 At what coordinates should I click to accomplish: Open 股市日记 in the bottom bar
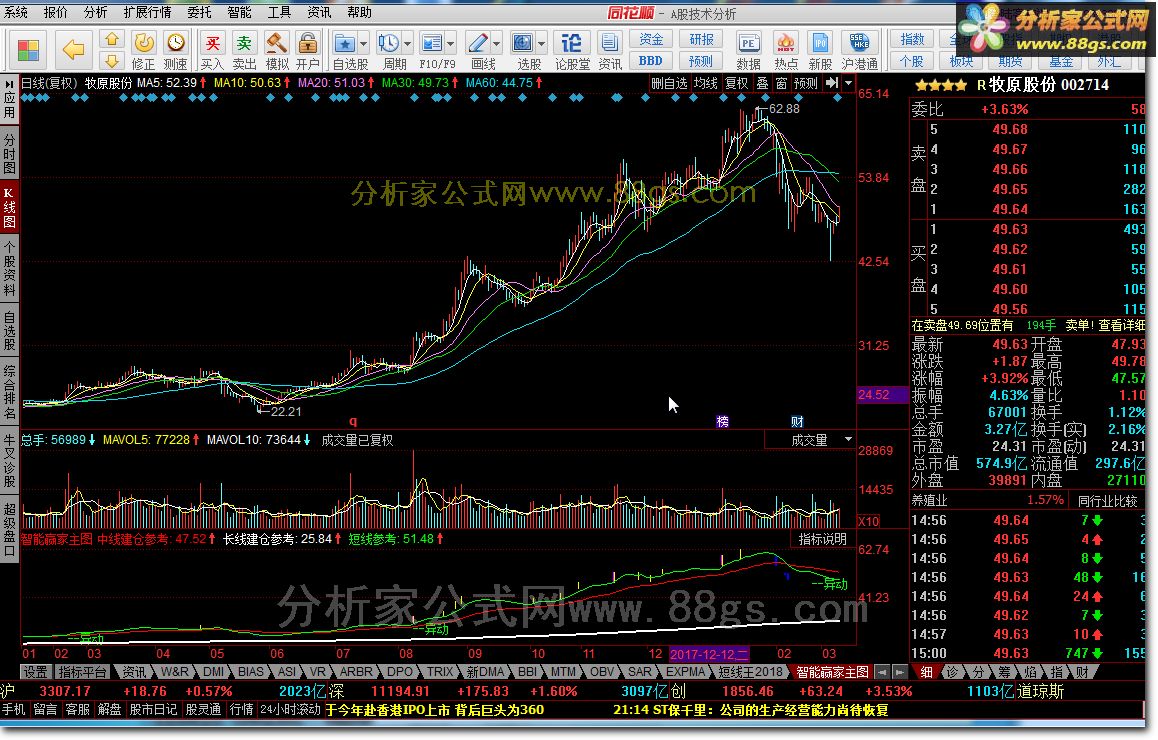(153, 710)
